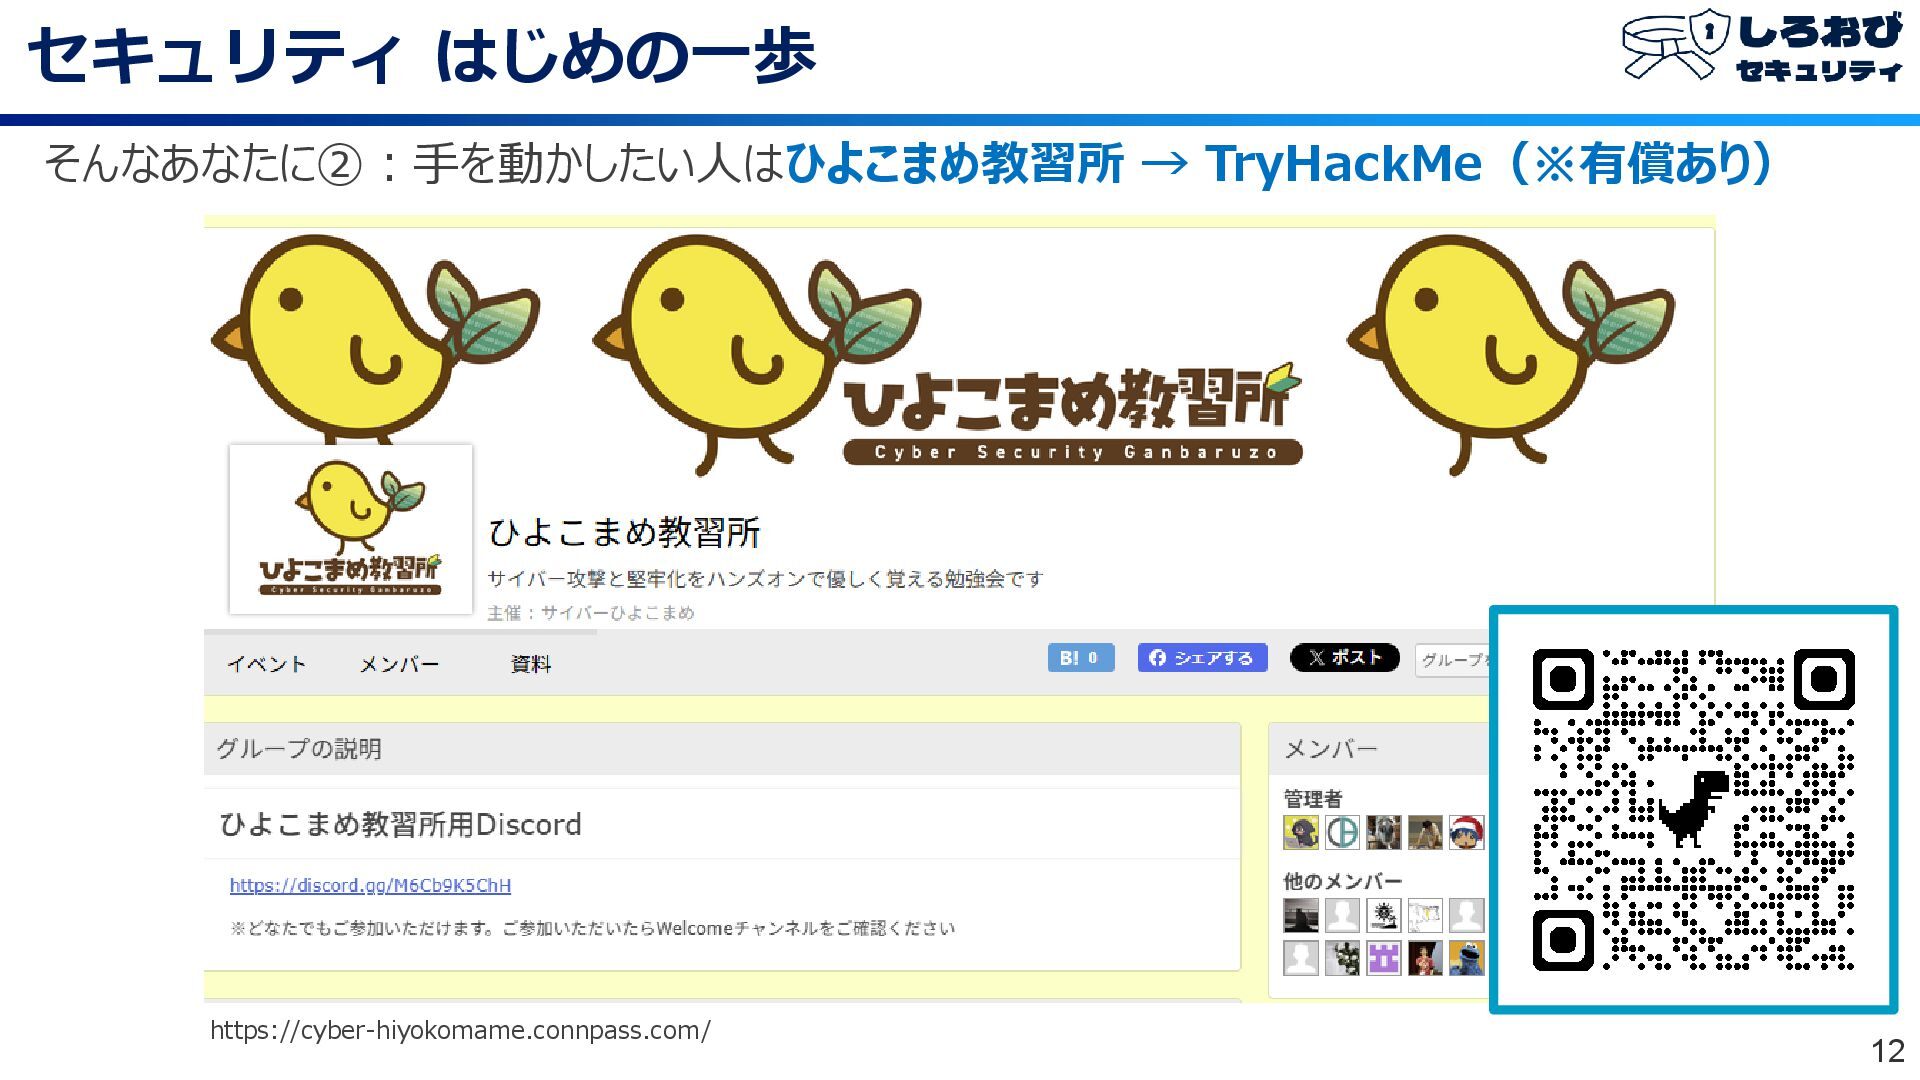Open the 資料 tab

530,664
